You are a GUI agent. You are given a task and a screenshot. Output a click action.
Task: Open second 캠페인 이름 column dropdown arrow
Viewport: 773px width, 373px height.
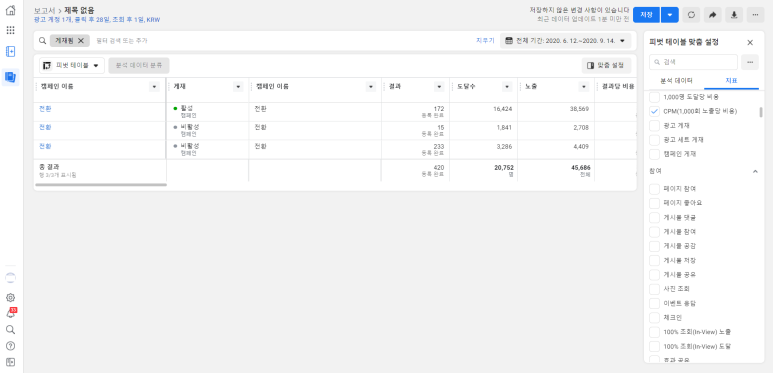pos(371,87)
